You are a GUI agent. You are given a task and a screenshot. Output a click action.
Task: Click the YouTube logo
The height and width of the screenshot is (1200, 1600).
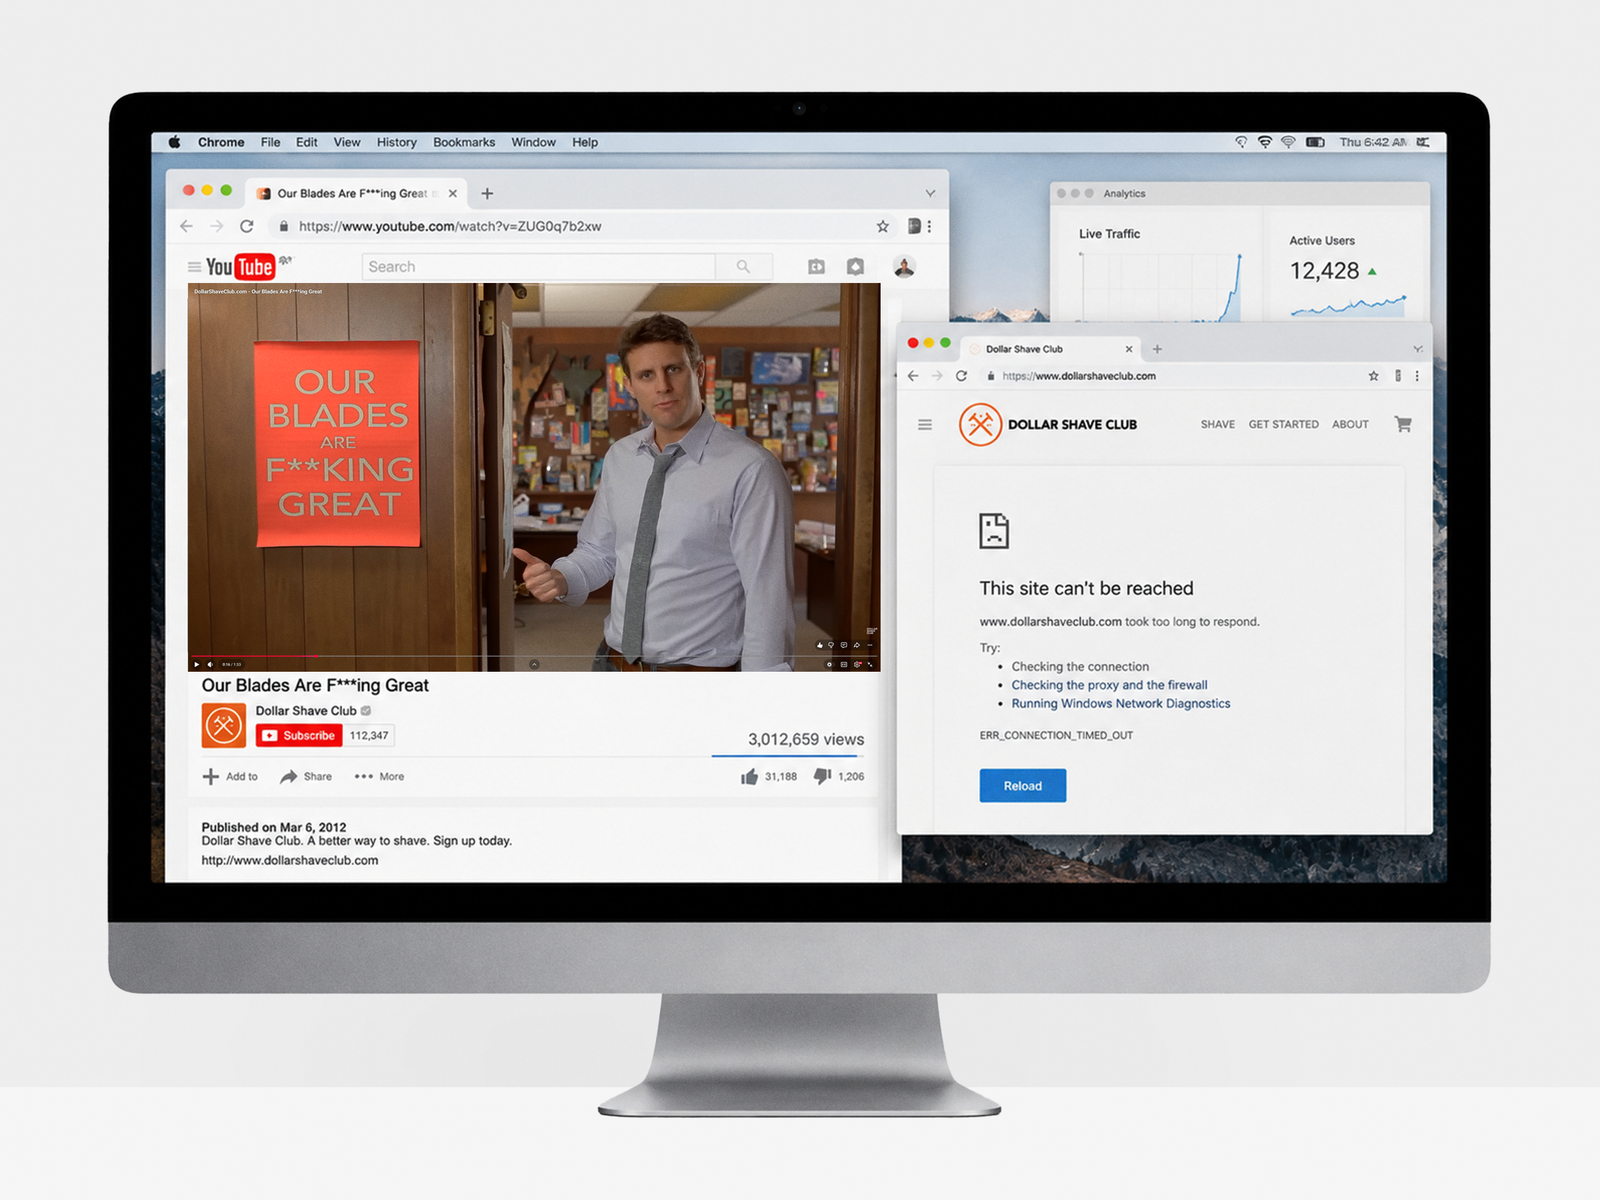[241, 266]
